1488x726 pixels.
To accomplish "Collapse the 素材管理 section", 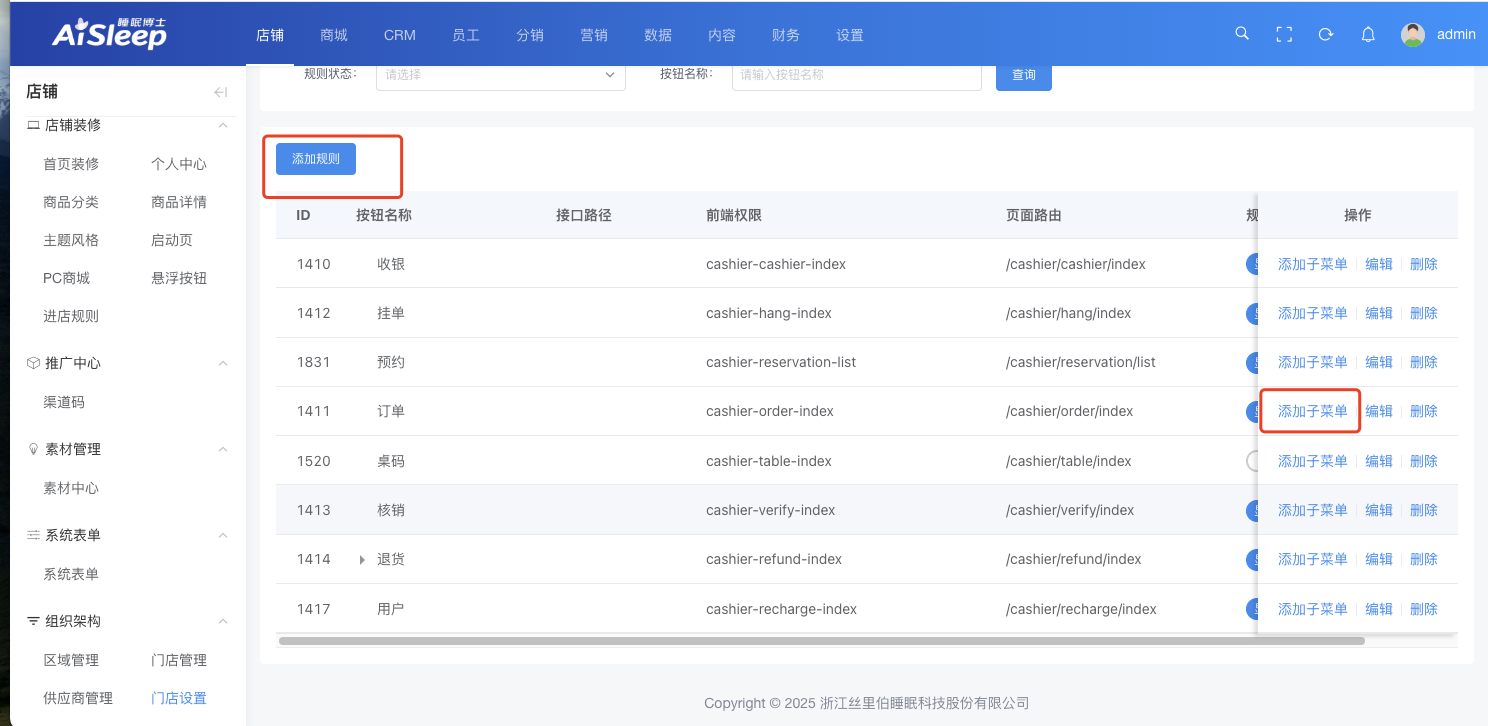I will [223, 449].
